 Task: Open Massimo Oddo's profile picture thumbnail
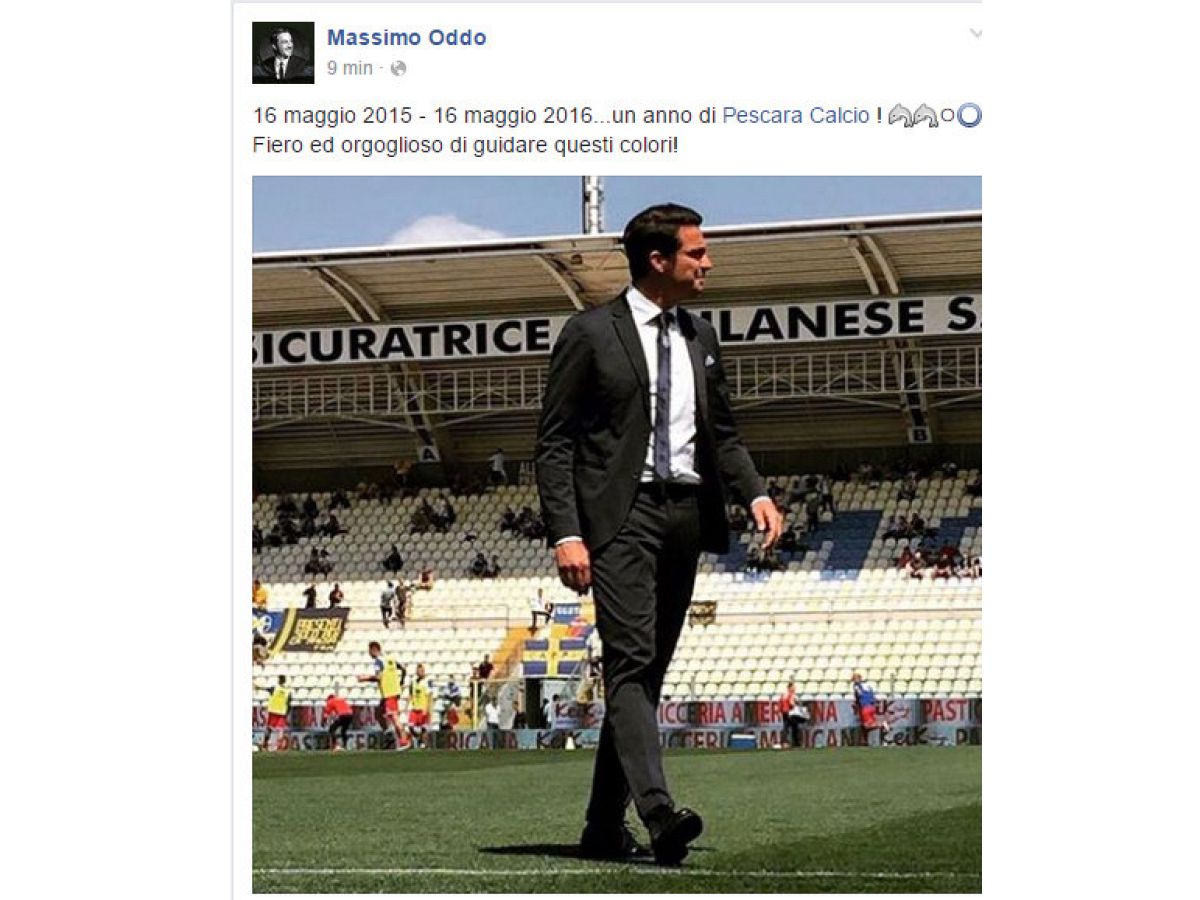tap(283, 53)
